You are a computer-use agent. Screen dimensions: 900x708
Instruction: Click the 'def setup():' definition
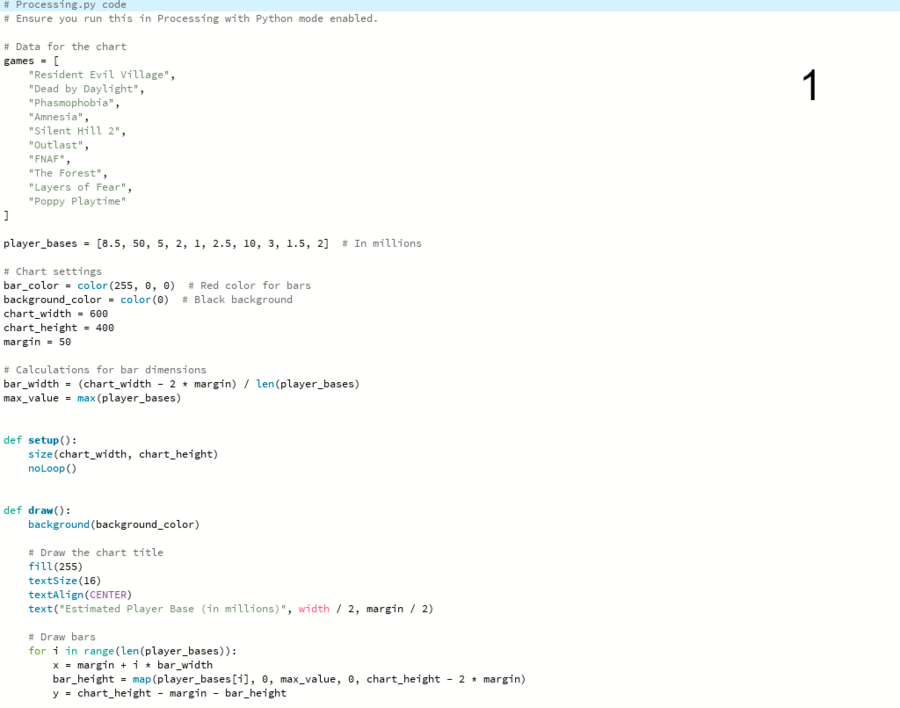click(40, 440)
